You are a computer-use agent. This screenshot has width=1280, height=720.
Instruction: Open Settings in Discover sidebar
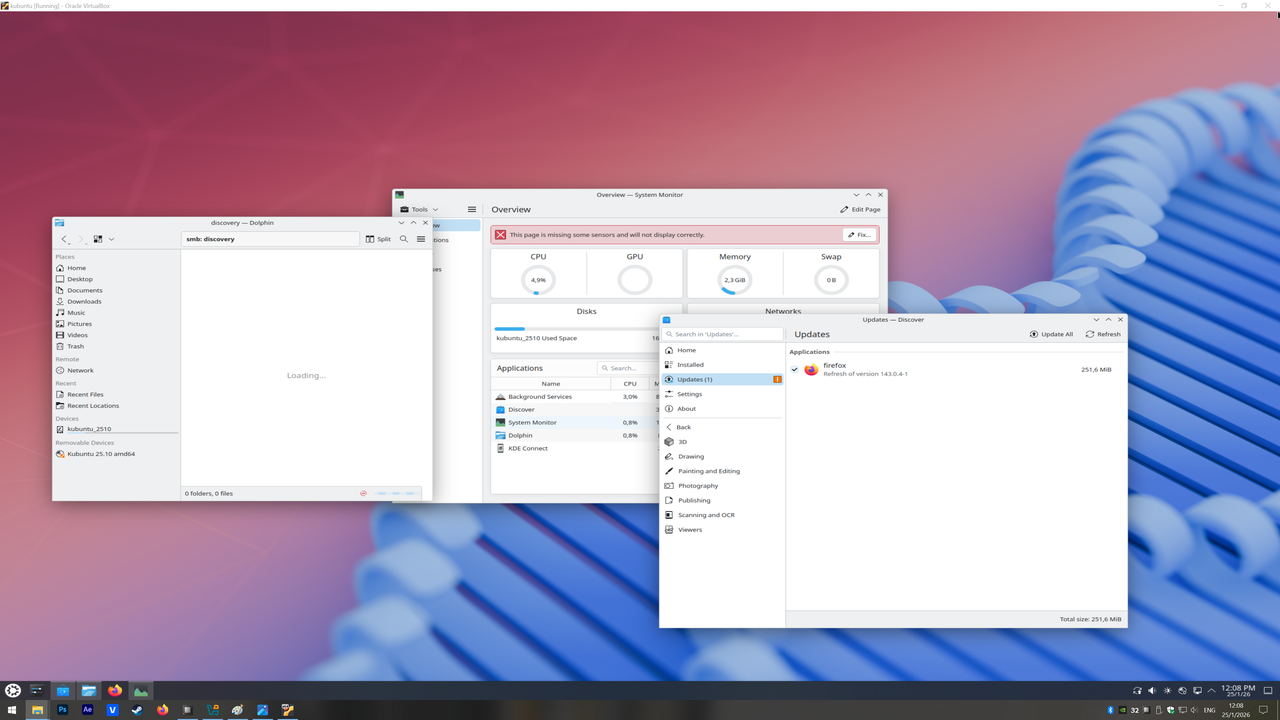pyautogui.click(x=722, y=394)
